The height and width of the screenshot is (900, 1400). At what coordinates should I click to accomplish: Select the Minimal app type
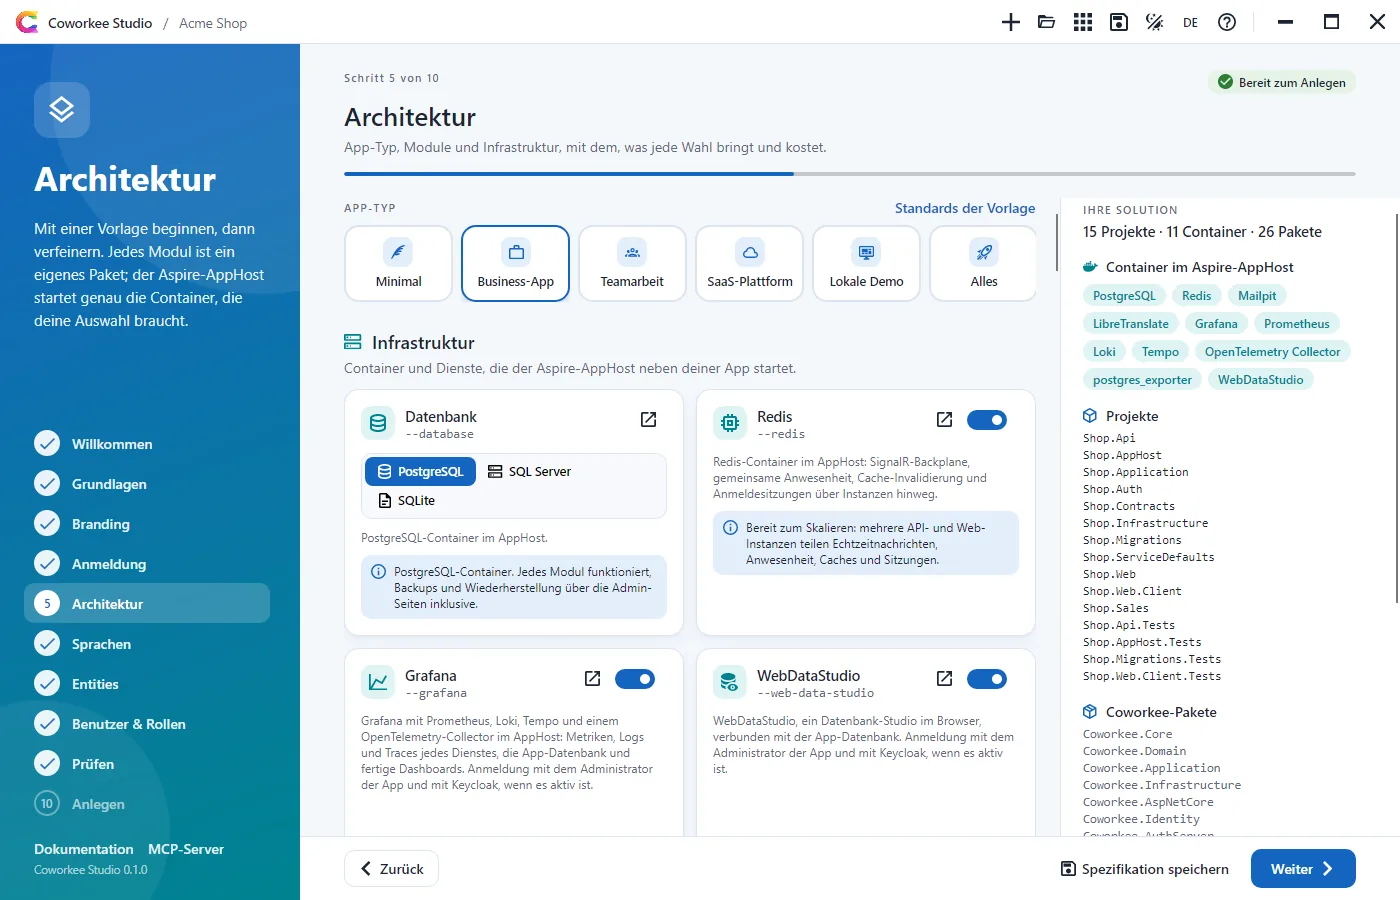(x=399, y=264)
